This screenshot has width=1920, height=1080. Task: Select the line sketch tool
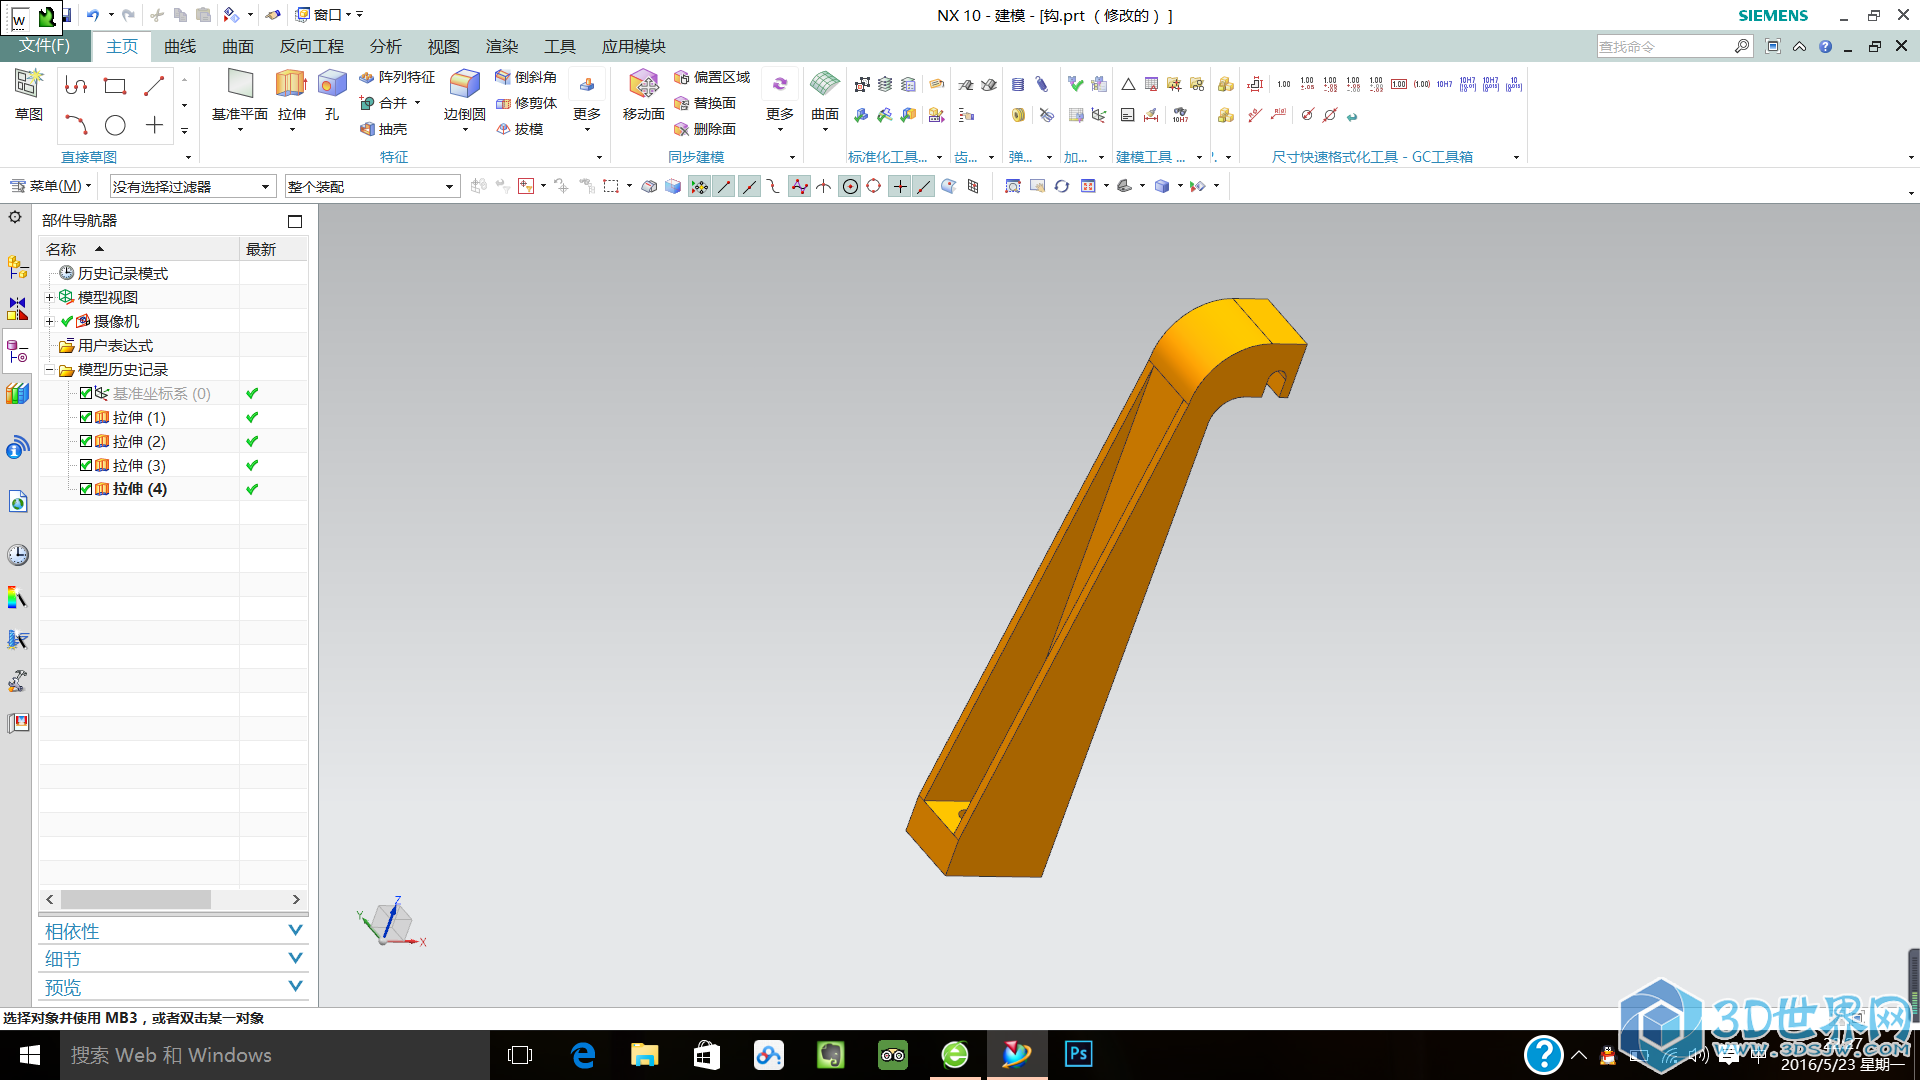[x=154, y=86]
